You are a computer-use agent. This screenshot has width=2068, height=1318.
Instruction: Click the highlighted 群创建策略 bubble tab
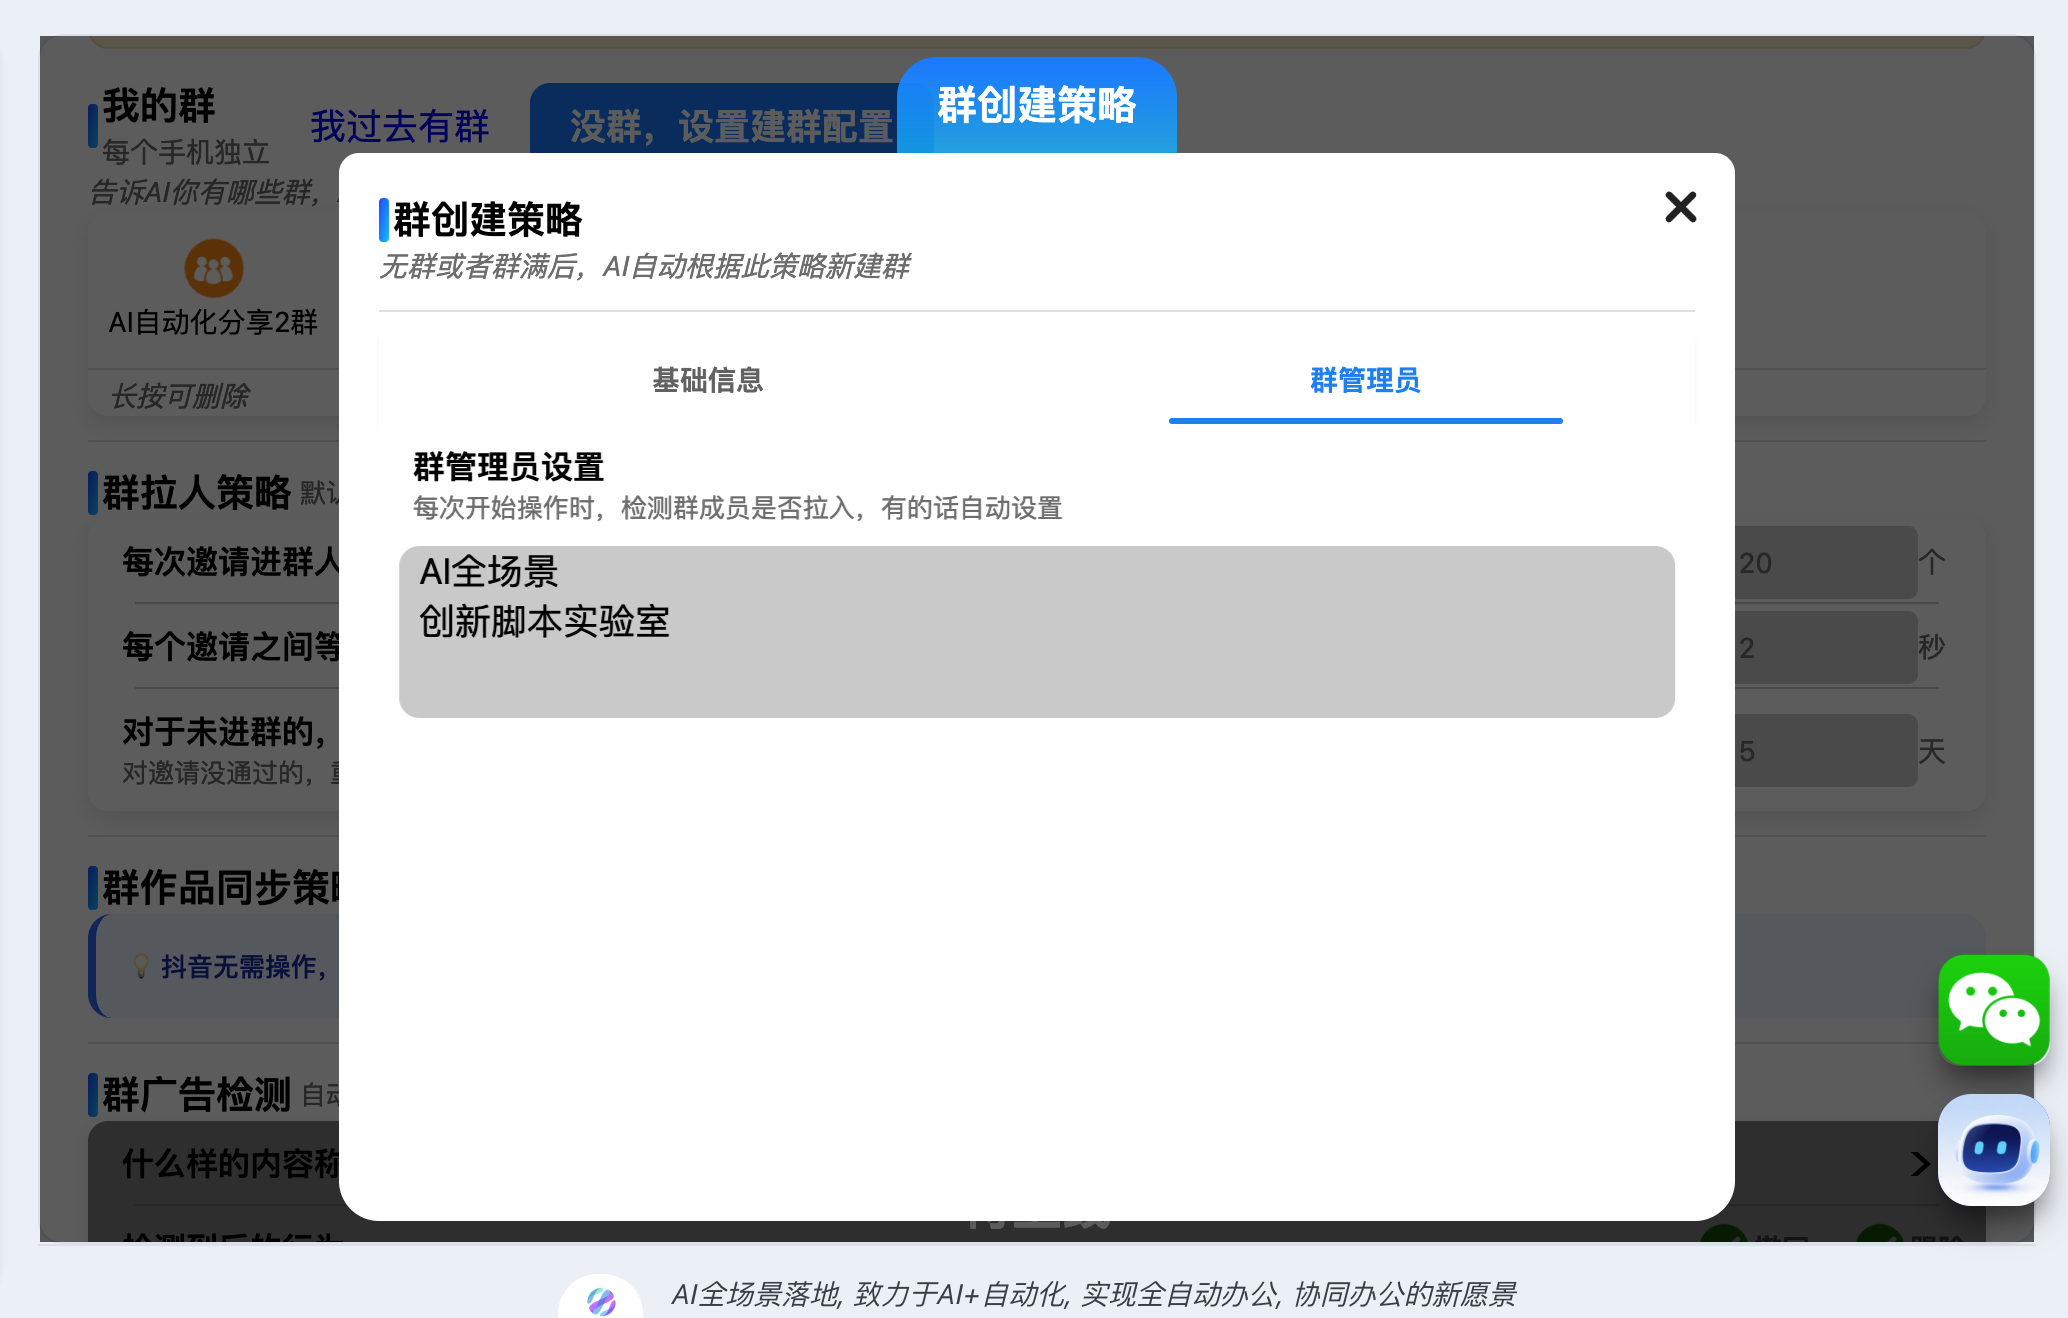(1036, 106)
